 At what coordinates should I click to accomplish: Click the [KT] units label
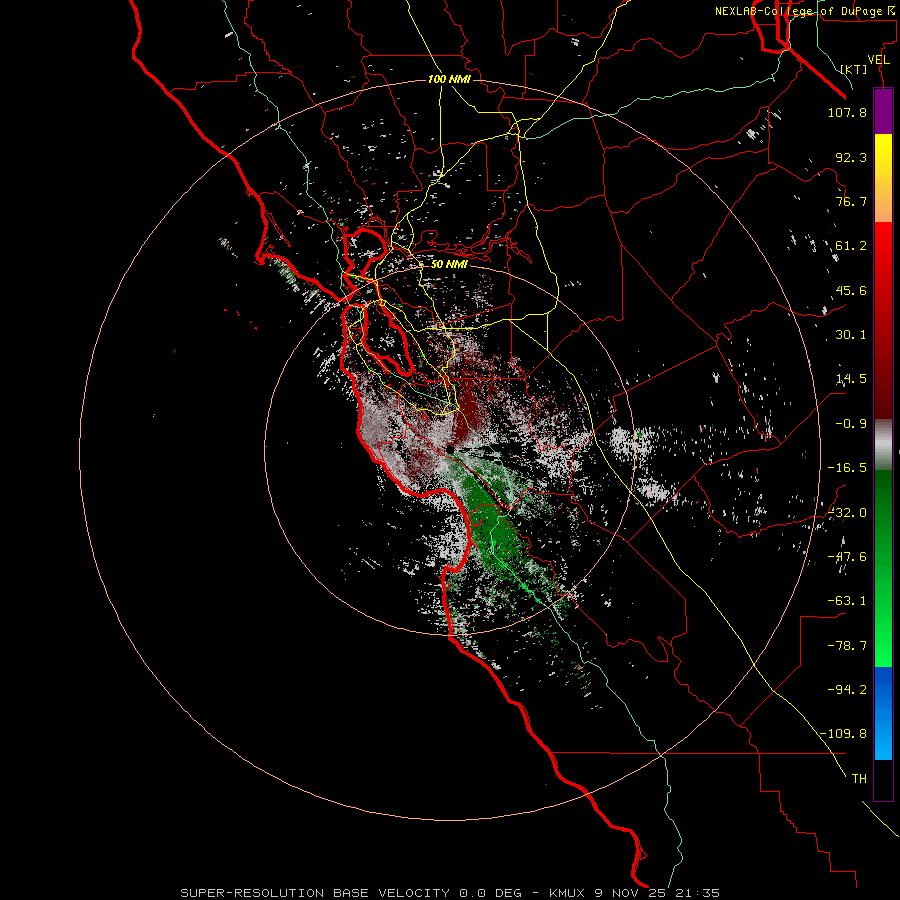tap(854, 69)
